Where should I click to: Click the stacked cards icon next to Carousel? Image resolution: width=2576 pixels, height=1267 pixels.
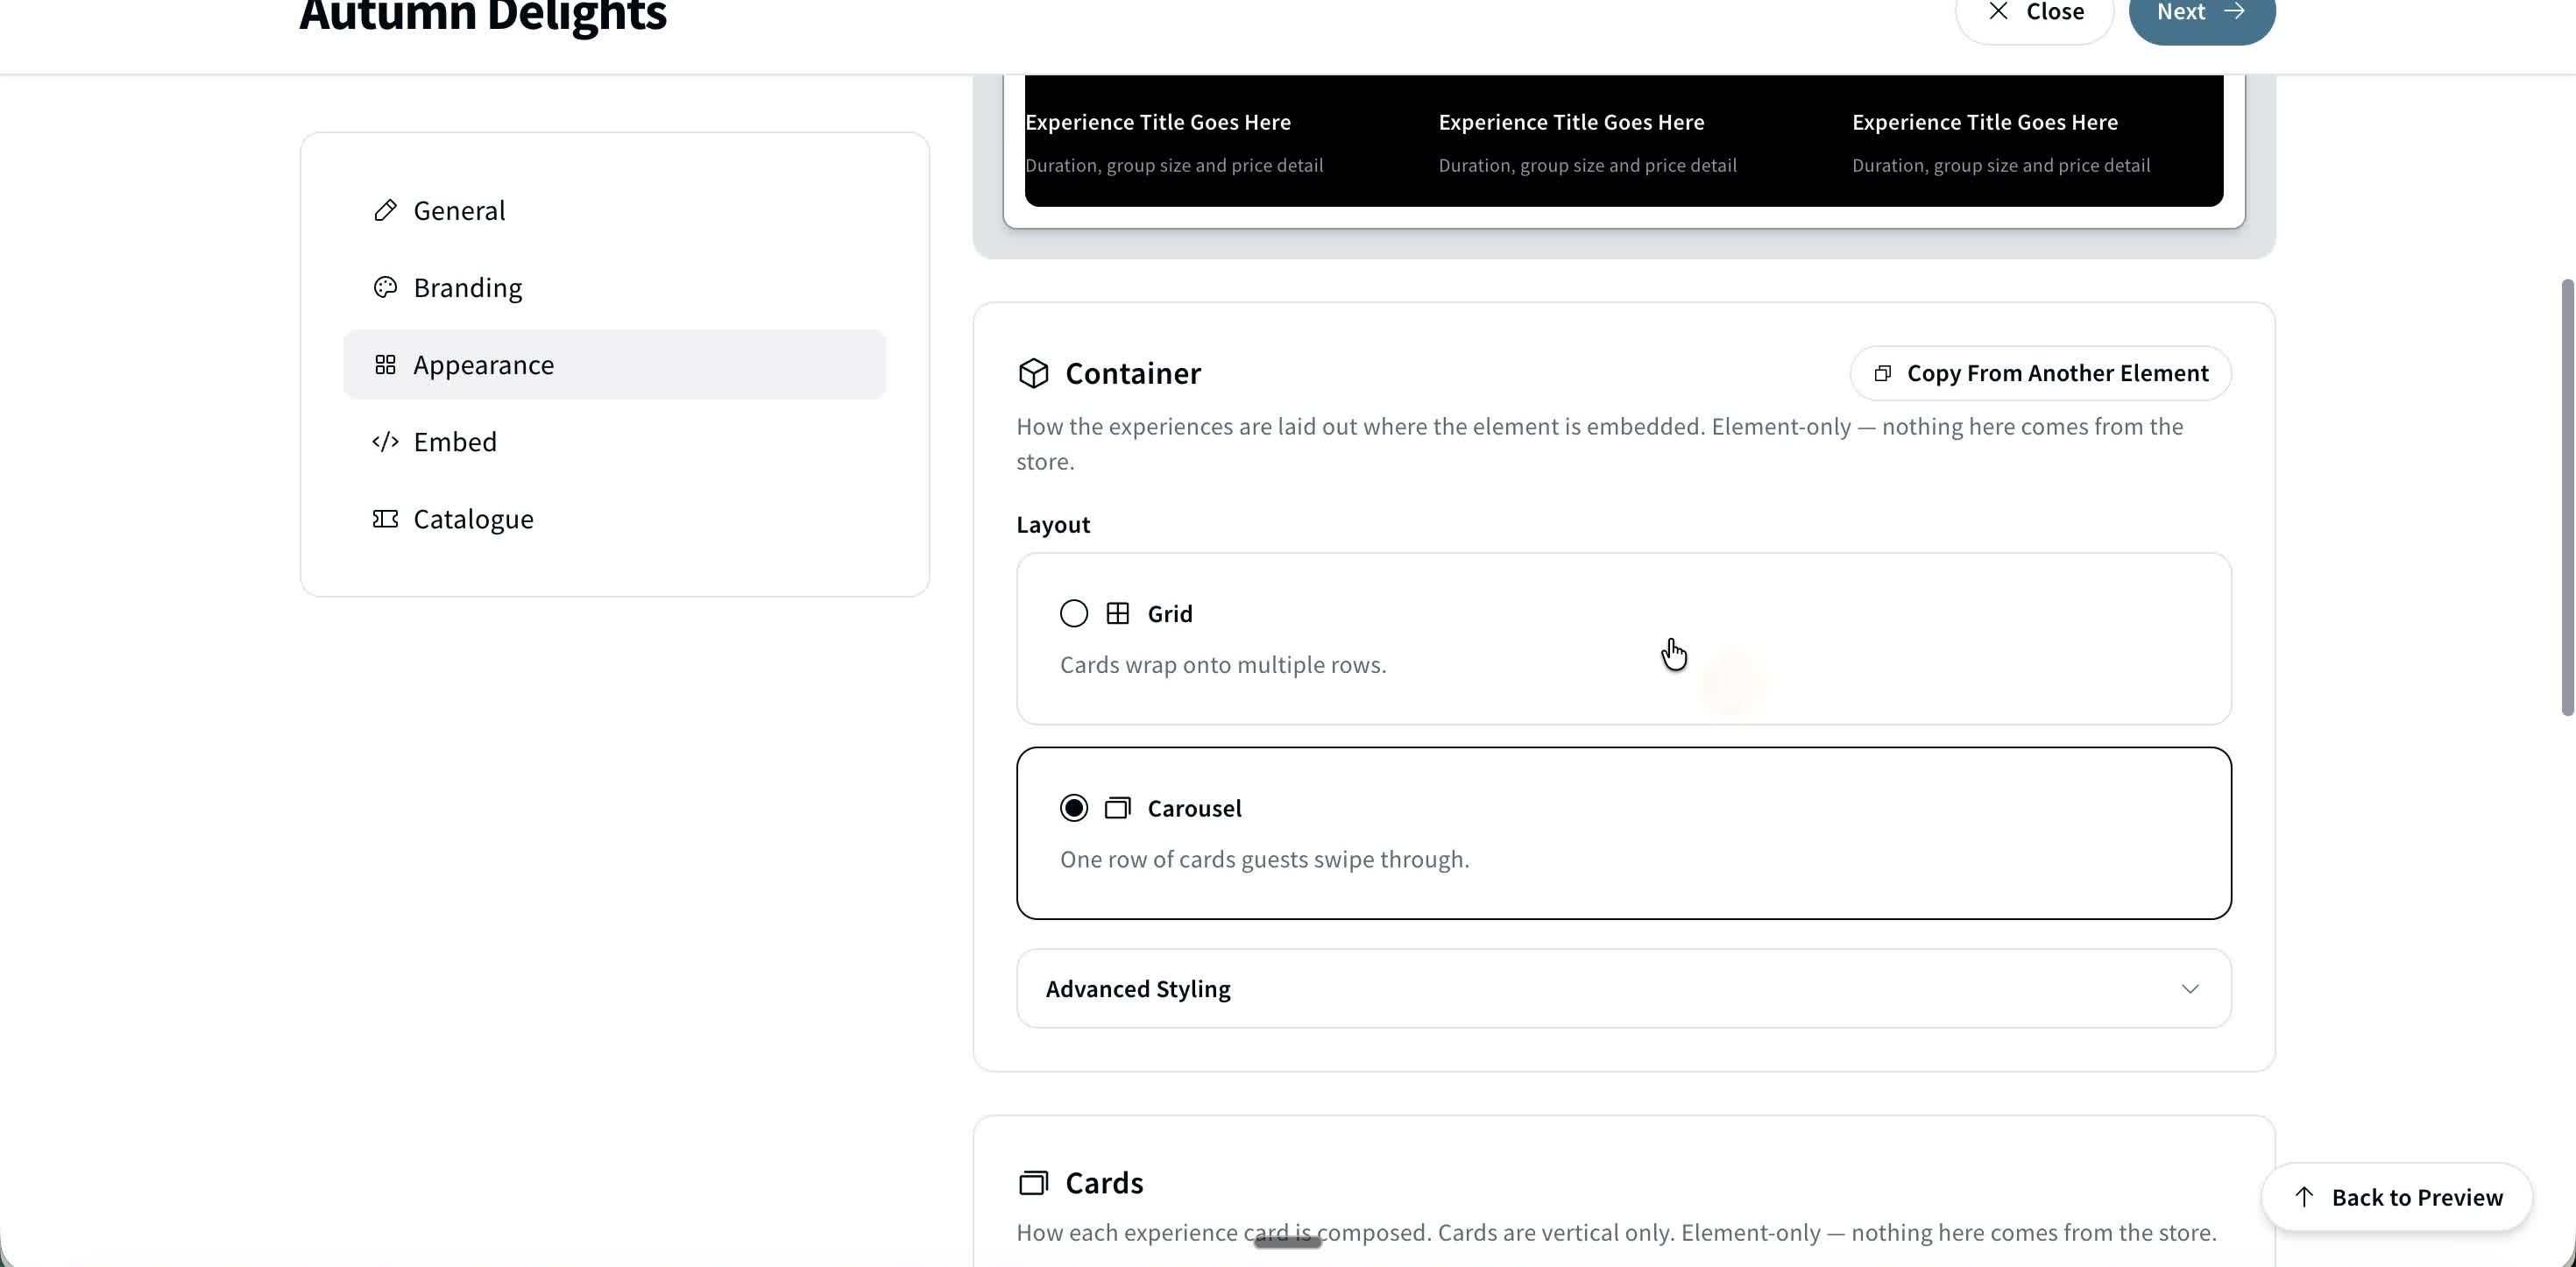pyautogui.click(x=1118, y=807)
